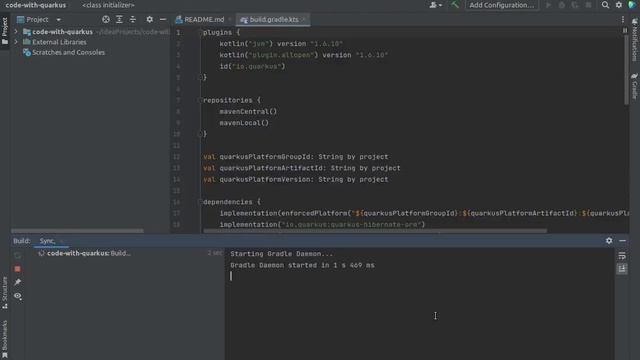Toggle soft-wrap icon in build output
This screenshot has width=640, height=360.
622,256
